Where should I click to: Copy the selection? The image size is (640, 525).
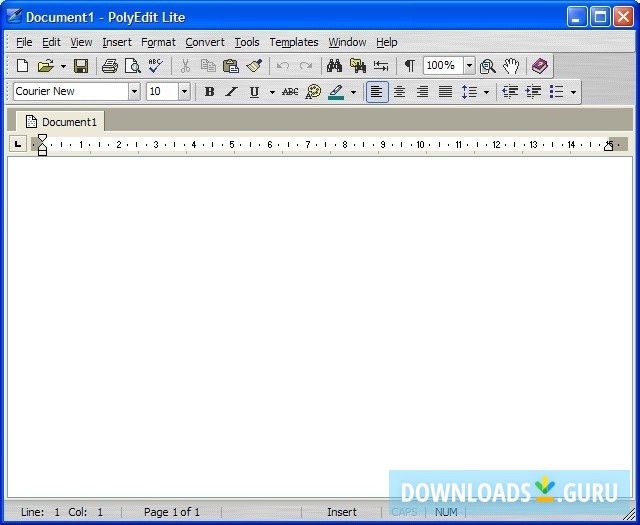208,66
